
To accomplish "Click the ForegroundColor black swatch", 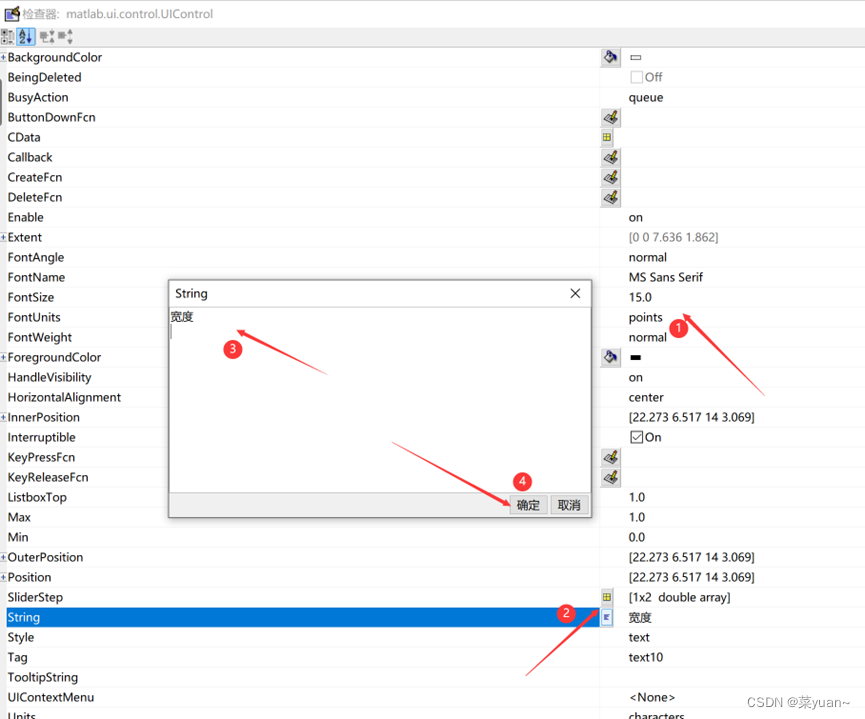I will pos(636,358).
